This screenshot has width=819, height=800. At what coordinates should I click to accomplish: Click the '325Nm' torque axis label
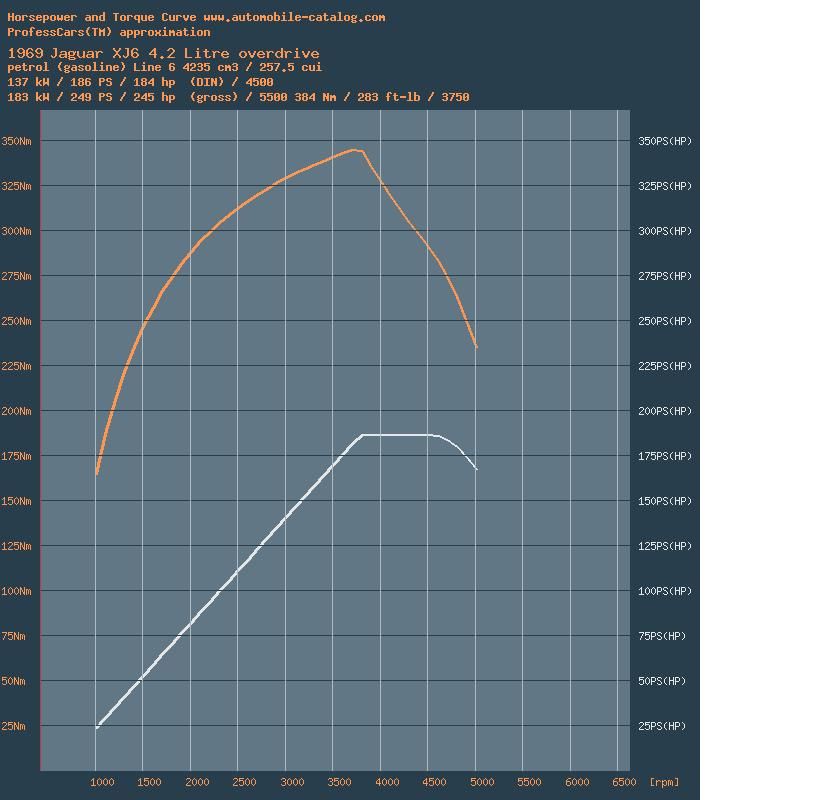[16, 186]
